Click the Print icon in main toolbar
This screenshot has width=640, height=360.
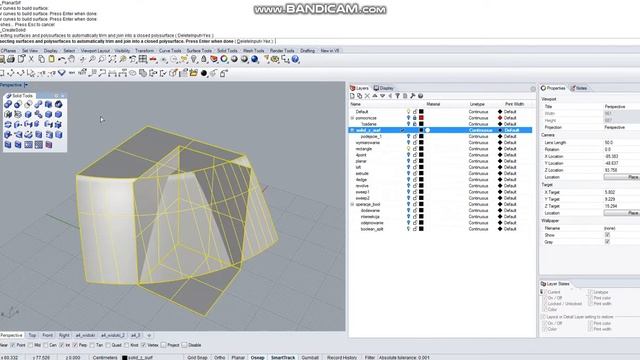coord(11,60)
